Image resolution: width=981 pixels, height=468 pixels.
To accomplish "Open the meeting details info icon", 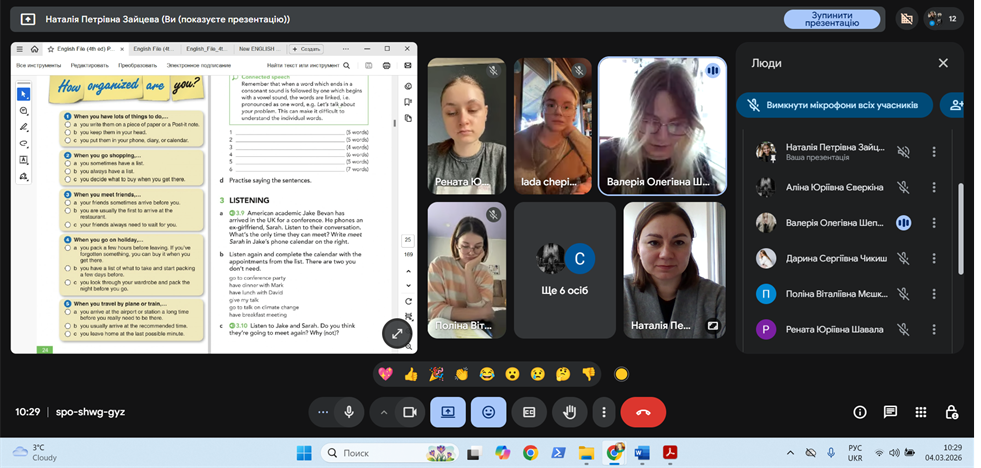I will tap(859, 412).
